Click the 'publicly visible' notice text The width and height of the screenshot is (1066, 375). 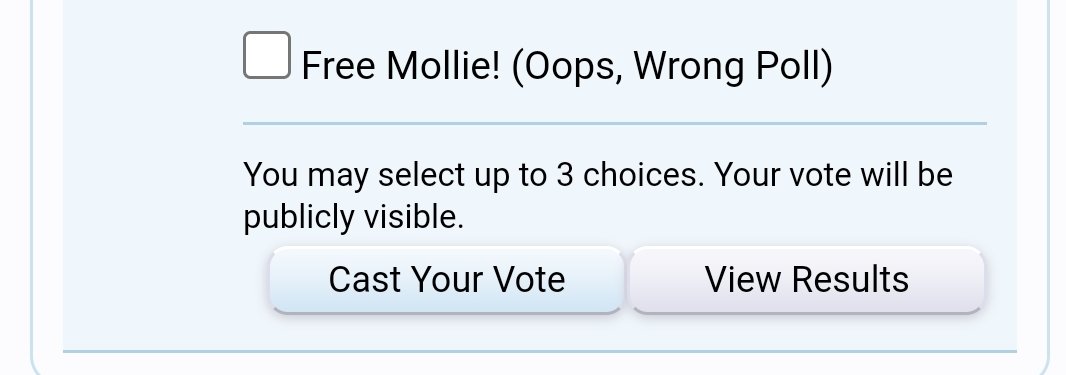pyautogui.click(x=354, y=217)
